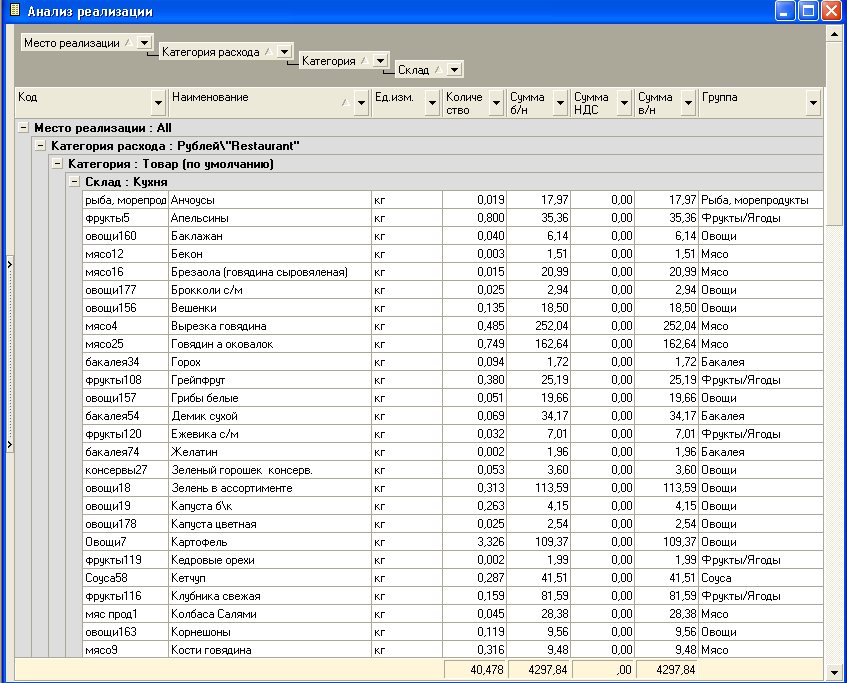Screen dimensions: 847x683
Task: Collapse the Склад : Кухня group
Action: 74,182
